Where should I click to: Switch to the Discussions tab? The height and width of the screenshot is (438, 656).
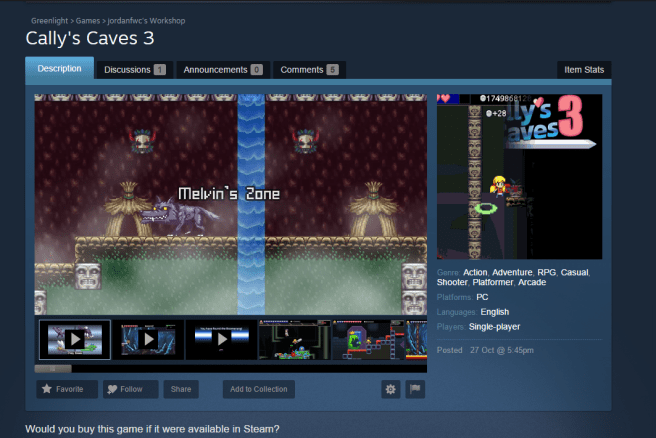click(x=134, y=70)
